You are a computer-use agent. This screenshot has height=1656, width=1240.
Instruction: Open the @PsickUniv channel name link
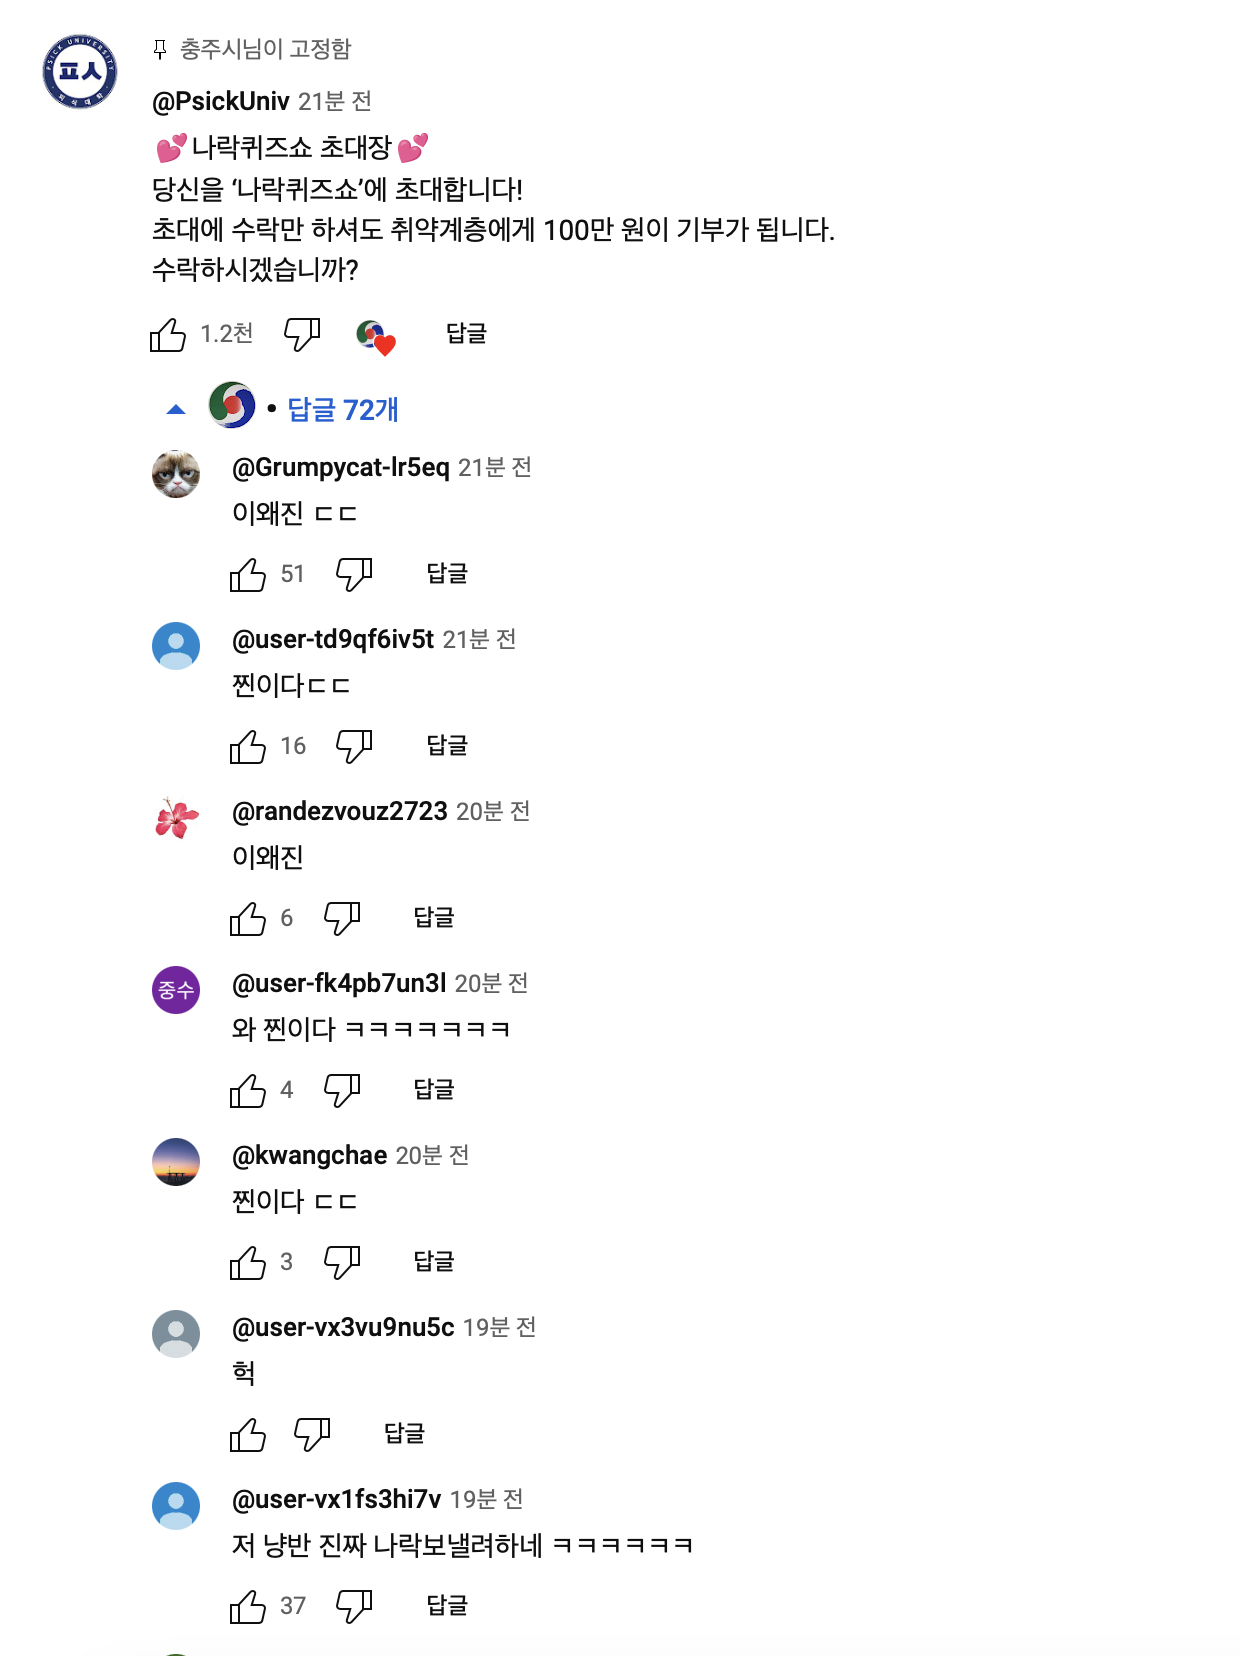coord(221,101)
